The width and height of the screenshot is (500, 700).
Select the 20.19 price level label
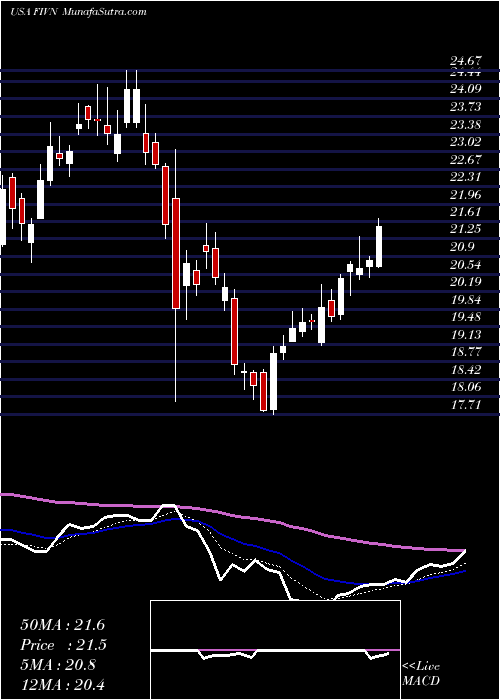[x=466, y=282]
